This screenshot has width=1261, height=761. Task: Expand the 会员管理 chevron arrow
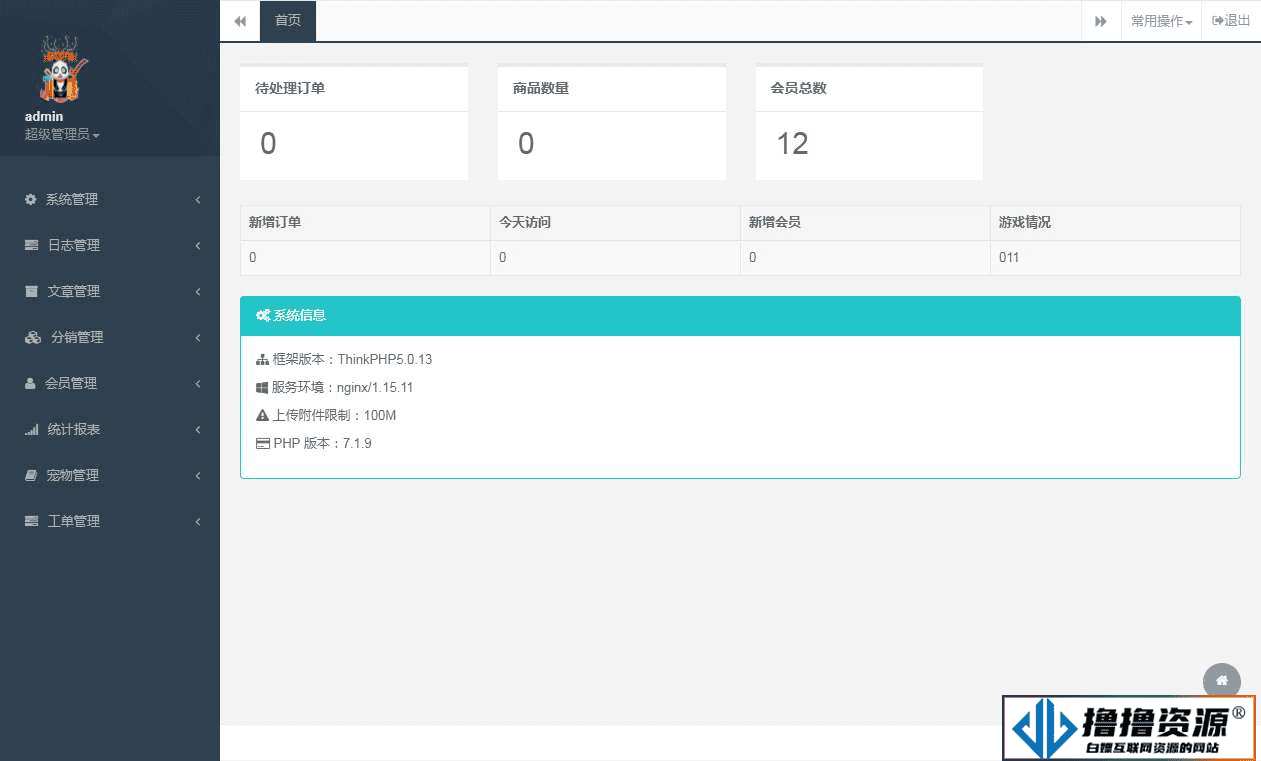[198, 383]
